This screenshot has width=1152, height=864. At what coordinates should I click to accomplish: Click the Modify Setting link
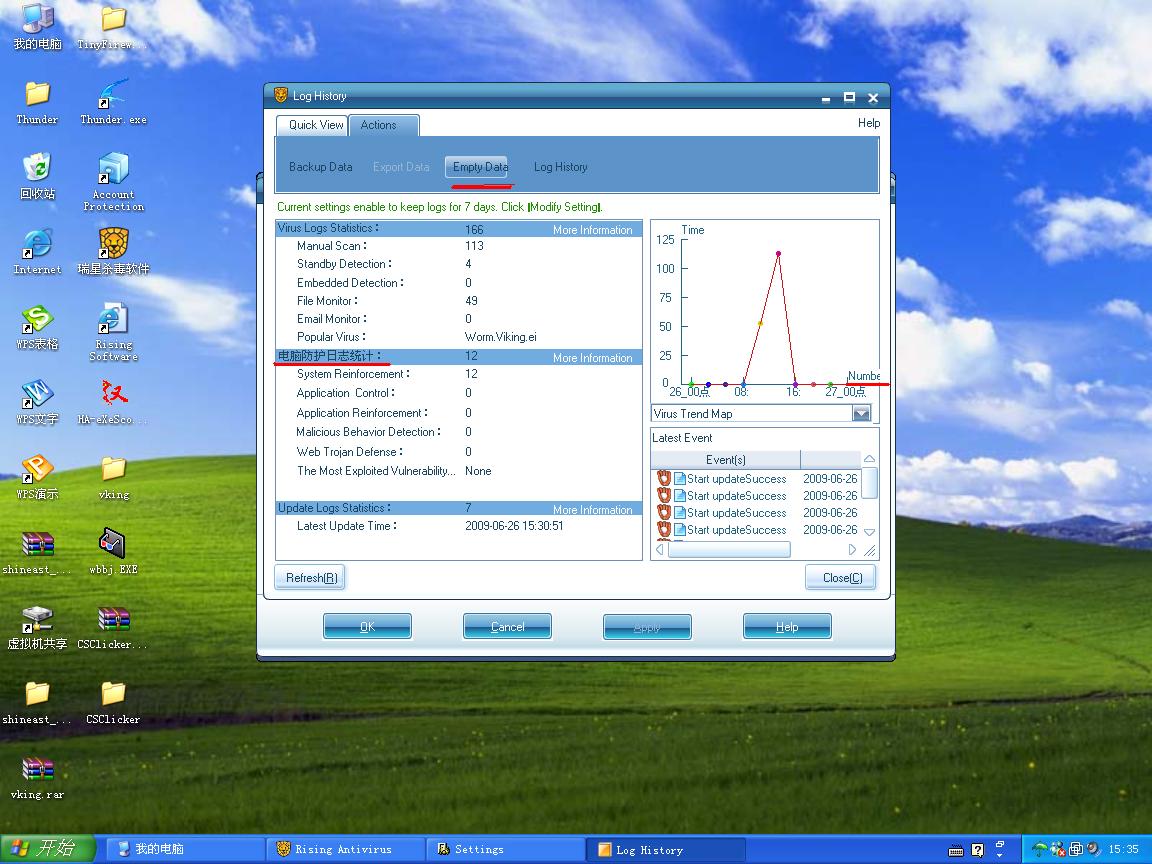tap(565, 207)
